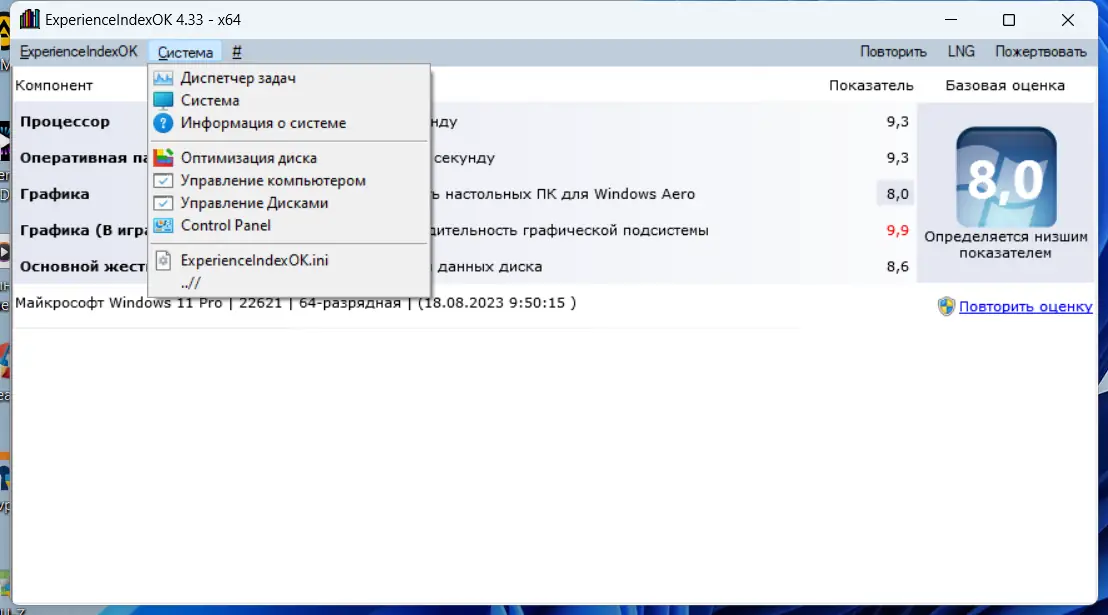Viewport: 1108px width, 615px height.
Task: Click the icon beside Управление компьютером
Action: tap(163, 180)
